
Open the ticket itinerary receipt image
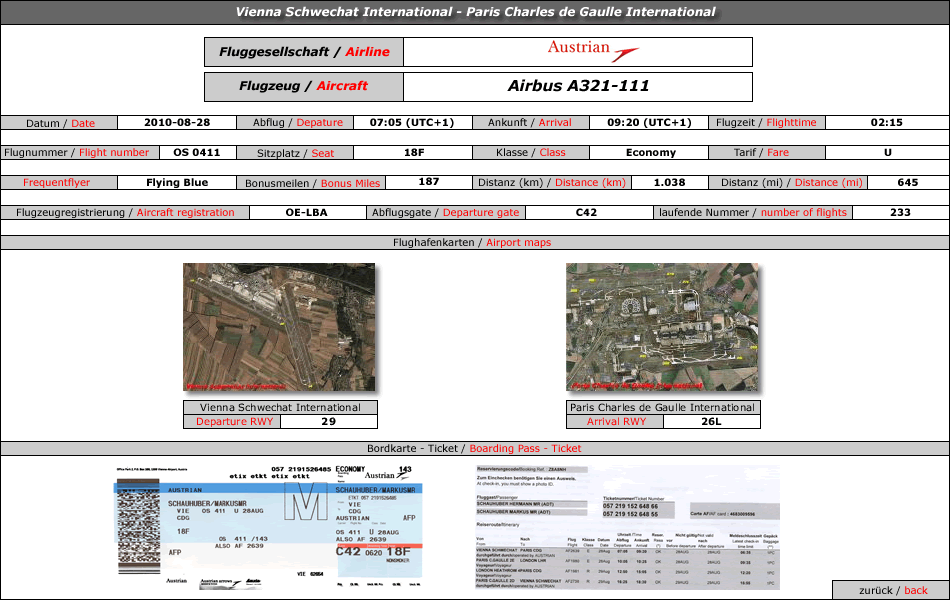627,527
